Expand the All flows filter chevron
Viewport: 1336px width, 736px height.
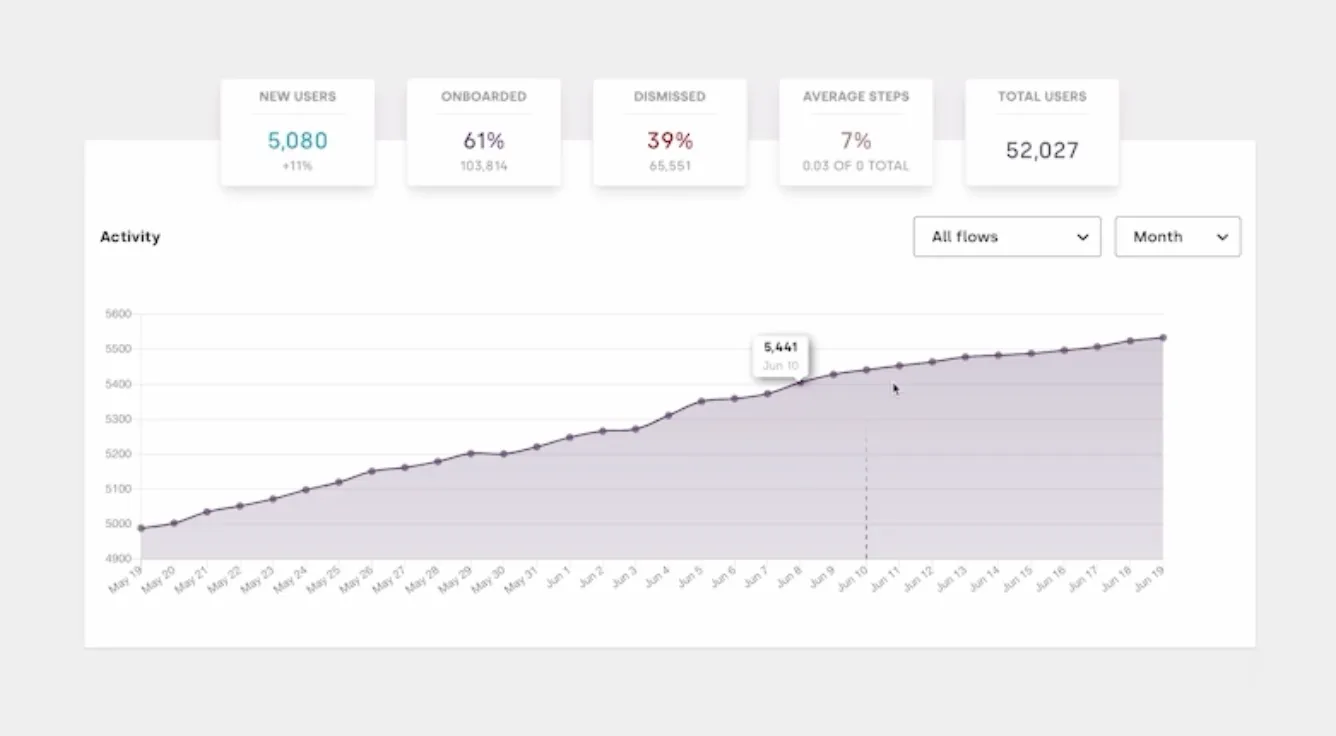pyautogui.click(x=1081, y=237)
